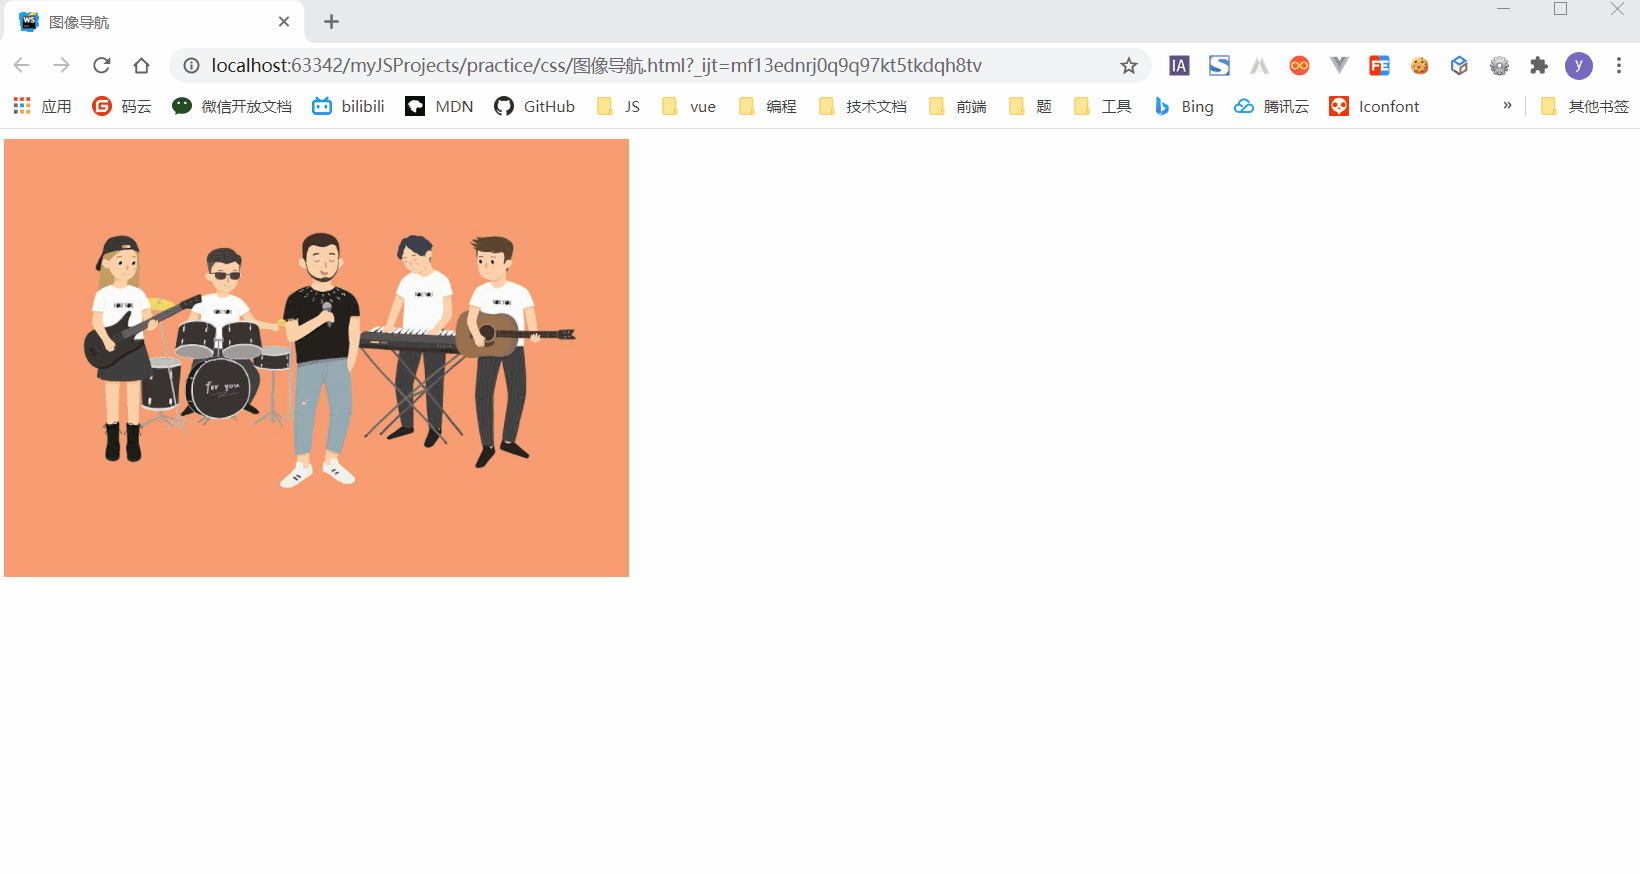Open the 应用 apps shortcut
The width and height of the screenshot is (1640, 874).
click(42, 106)
